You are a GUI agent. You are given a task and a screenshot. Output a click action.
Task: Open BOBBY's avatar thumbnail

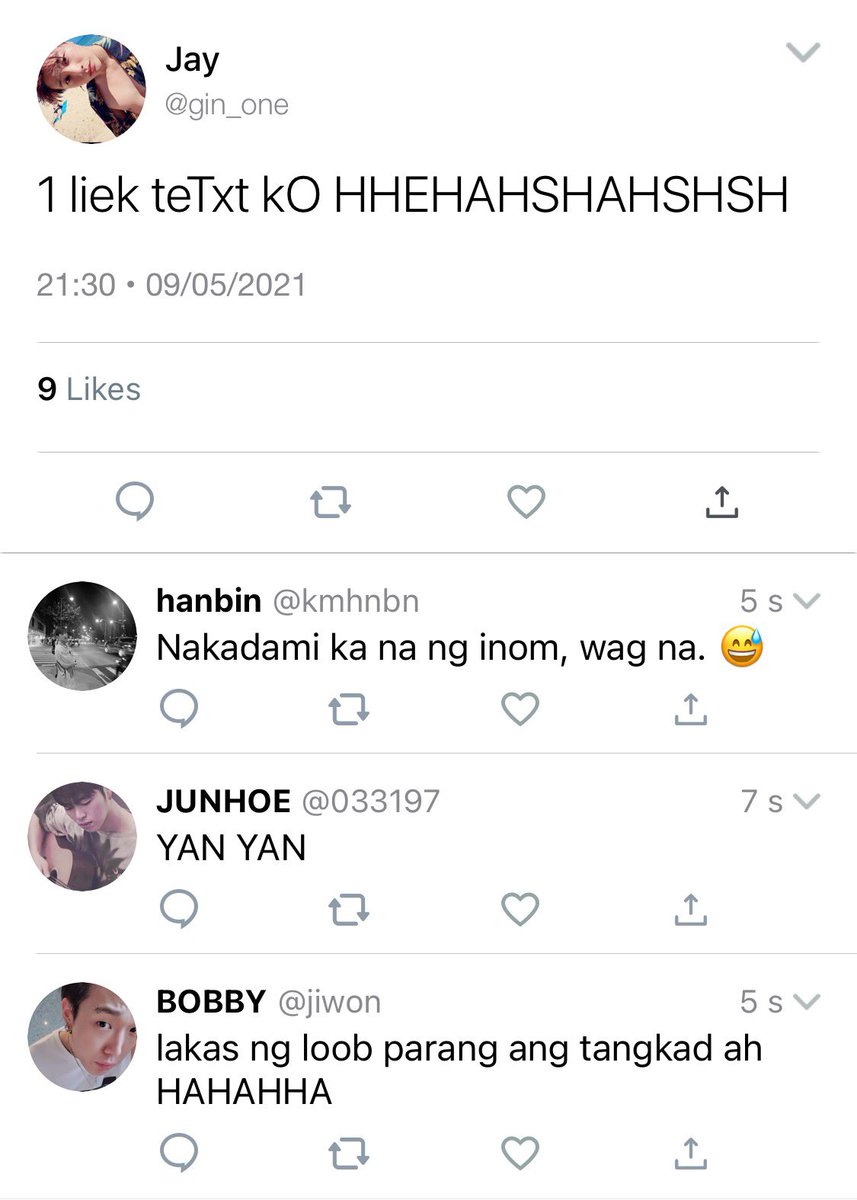(82, 1036)
